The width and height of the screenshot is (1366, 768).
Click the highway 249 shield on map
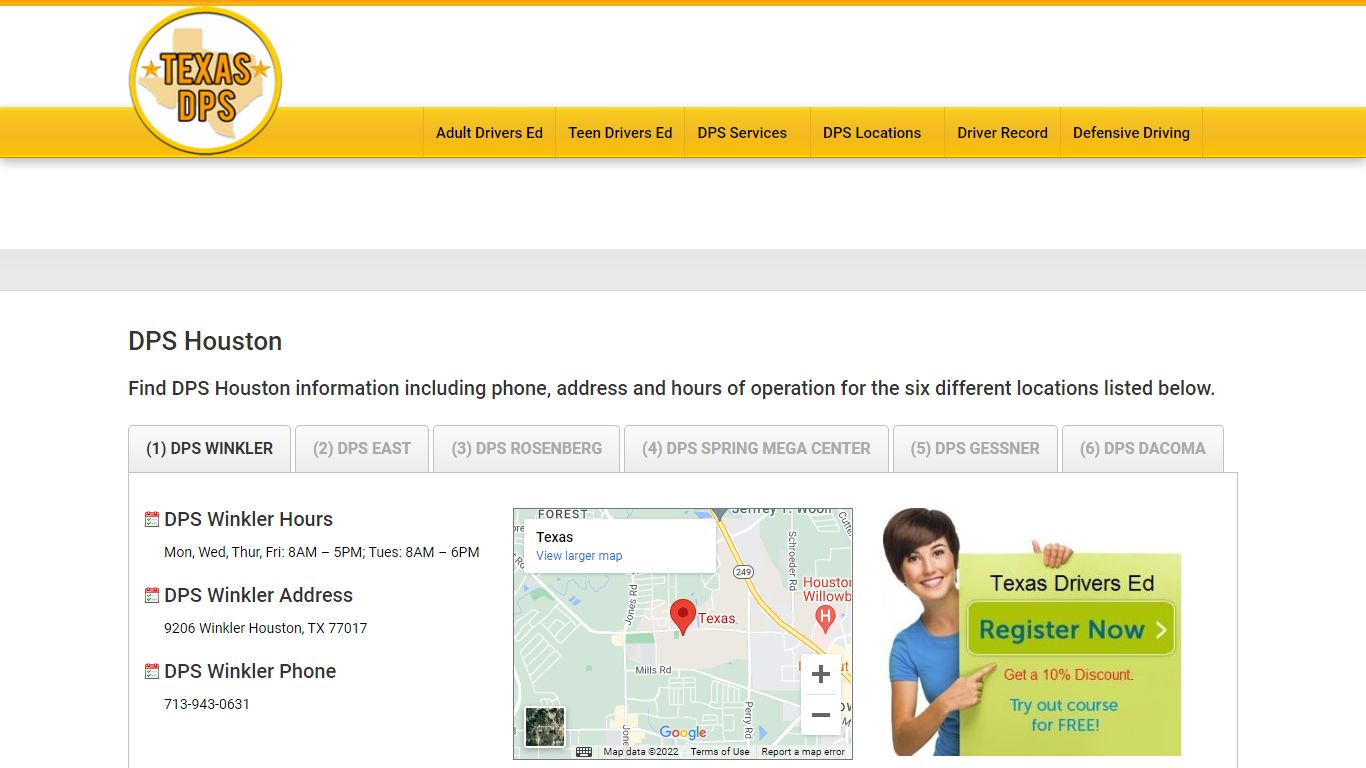click(x=742, y=572)
